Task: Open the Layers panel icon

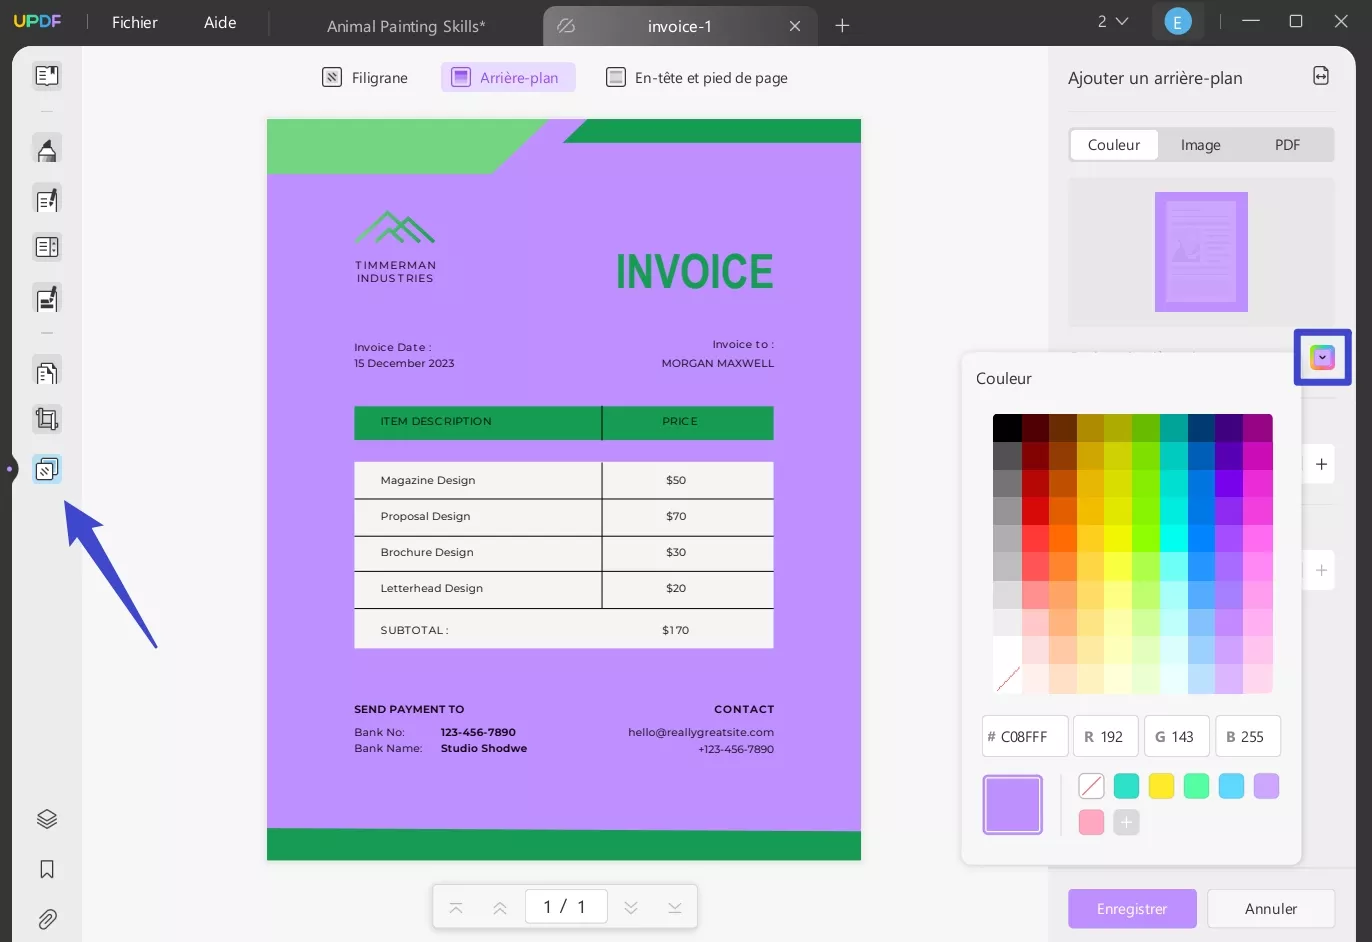Action: click(47, 819)
